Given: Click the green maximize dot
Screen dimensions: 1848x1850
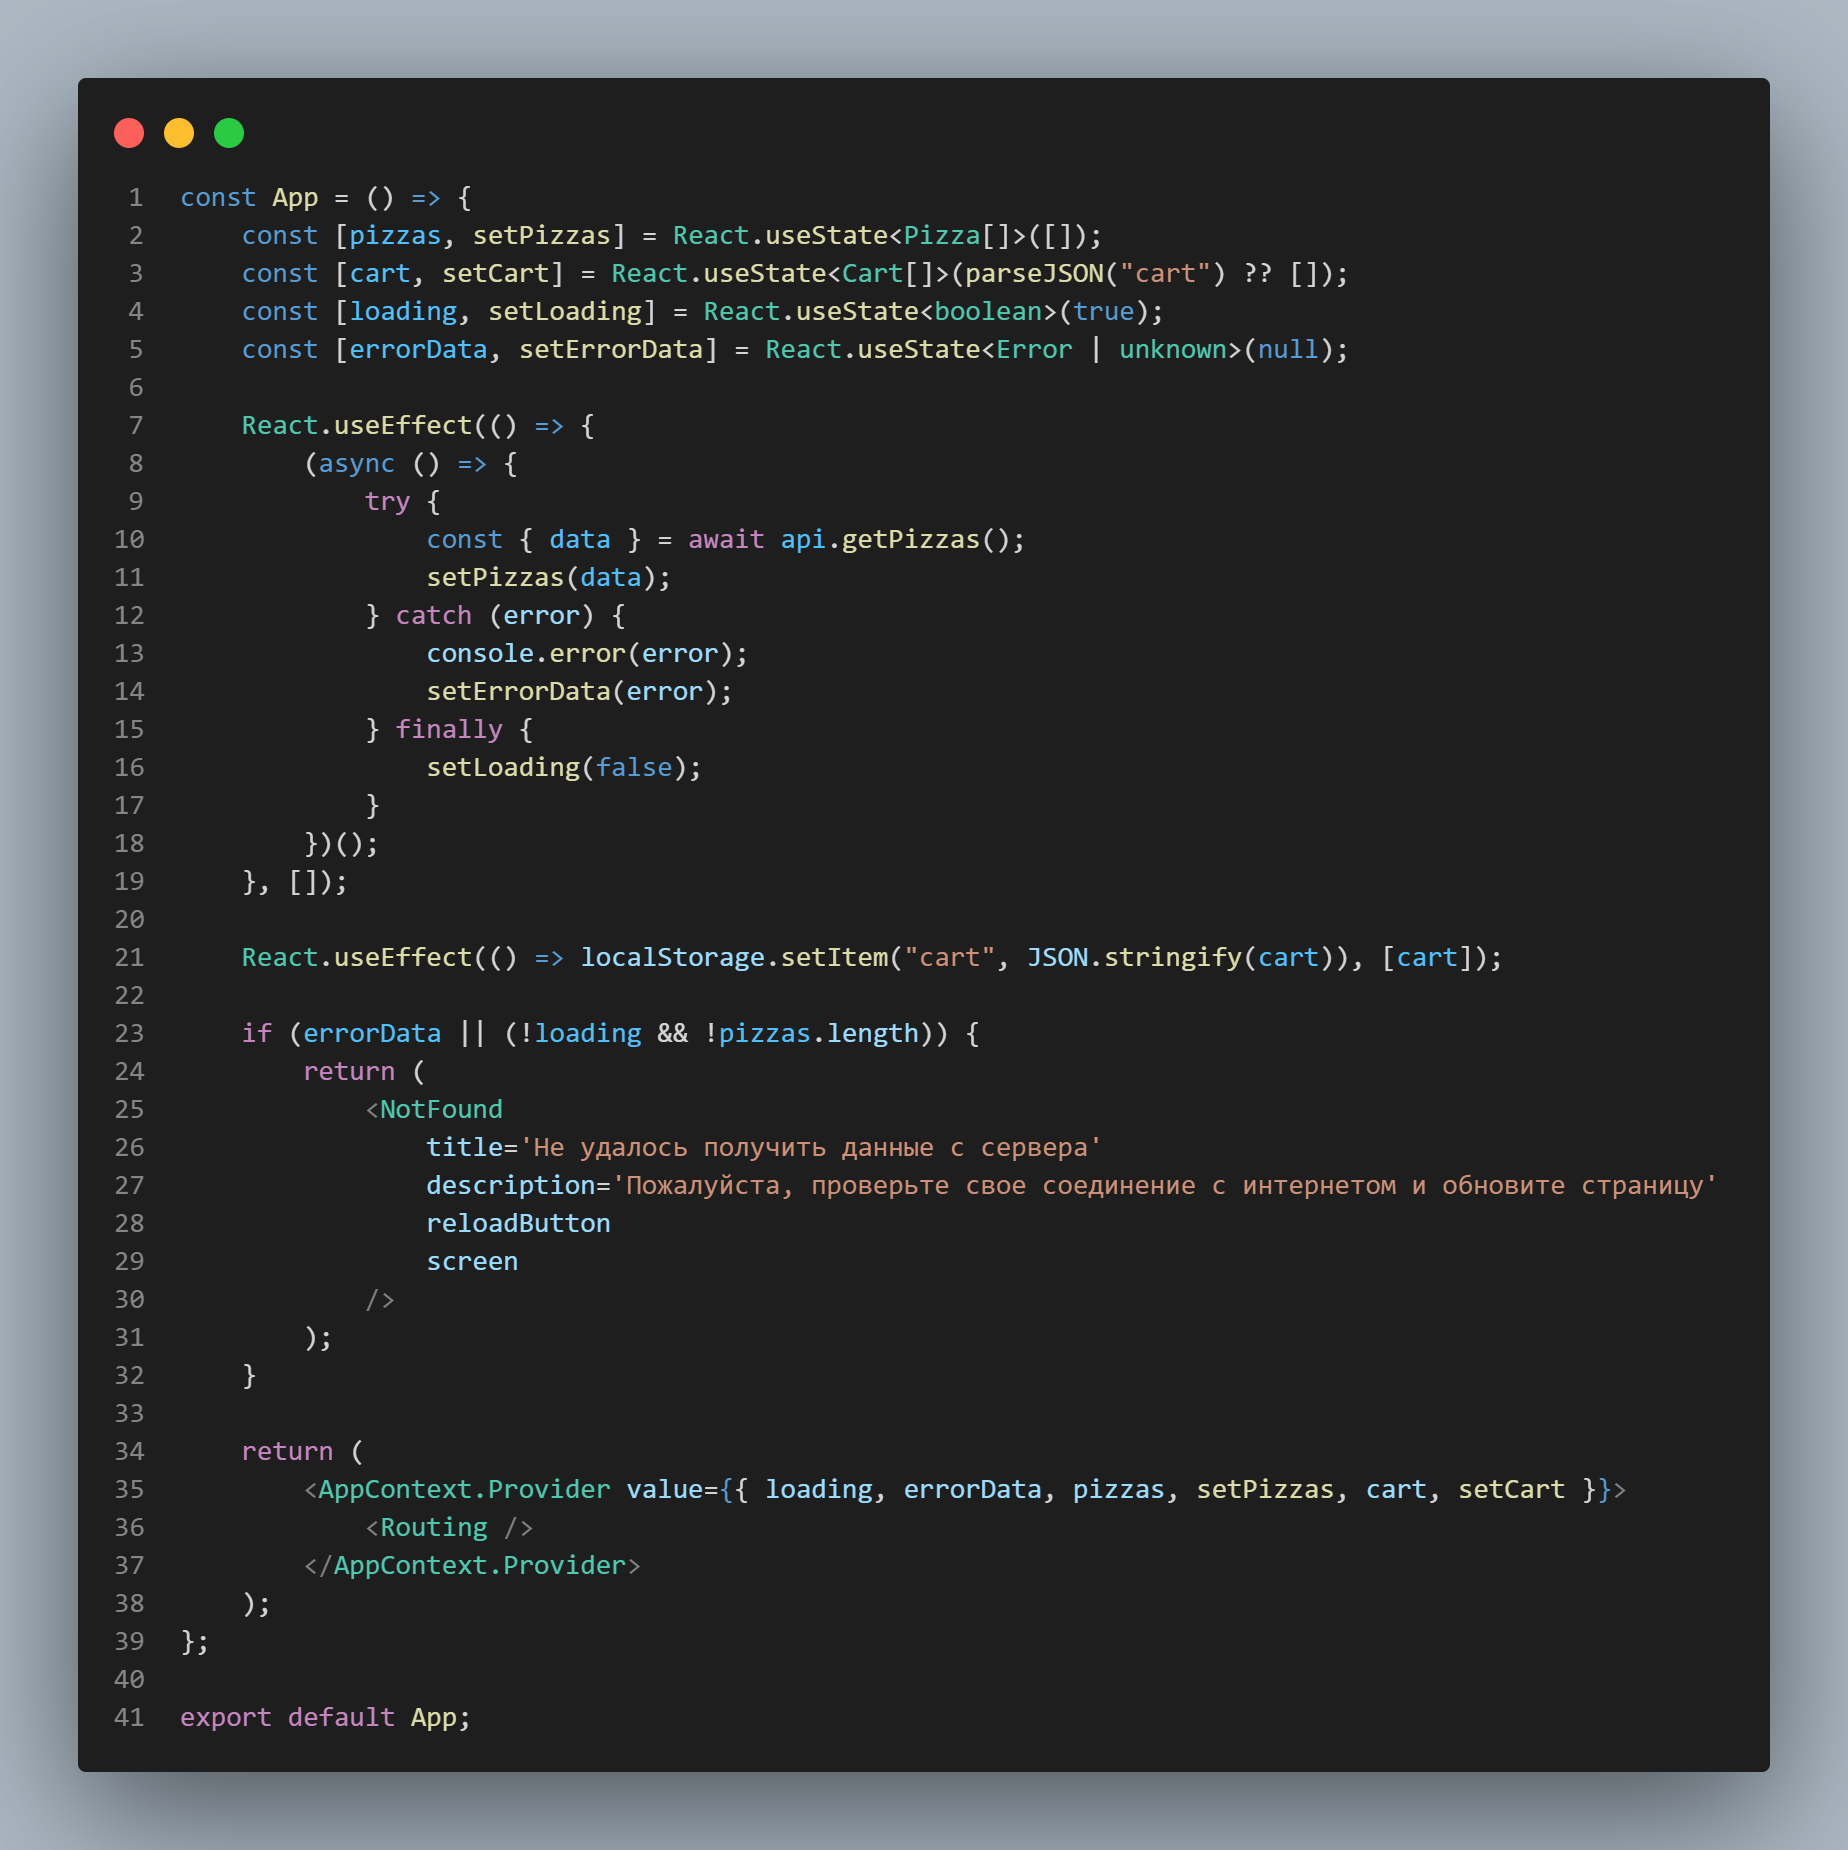Looking at the screenshot, I should click(229, 133).
